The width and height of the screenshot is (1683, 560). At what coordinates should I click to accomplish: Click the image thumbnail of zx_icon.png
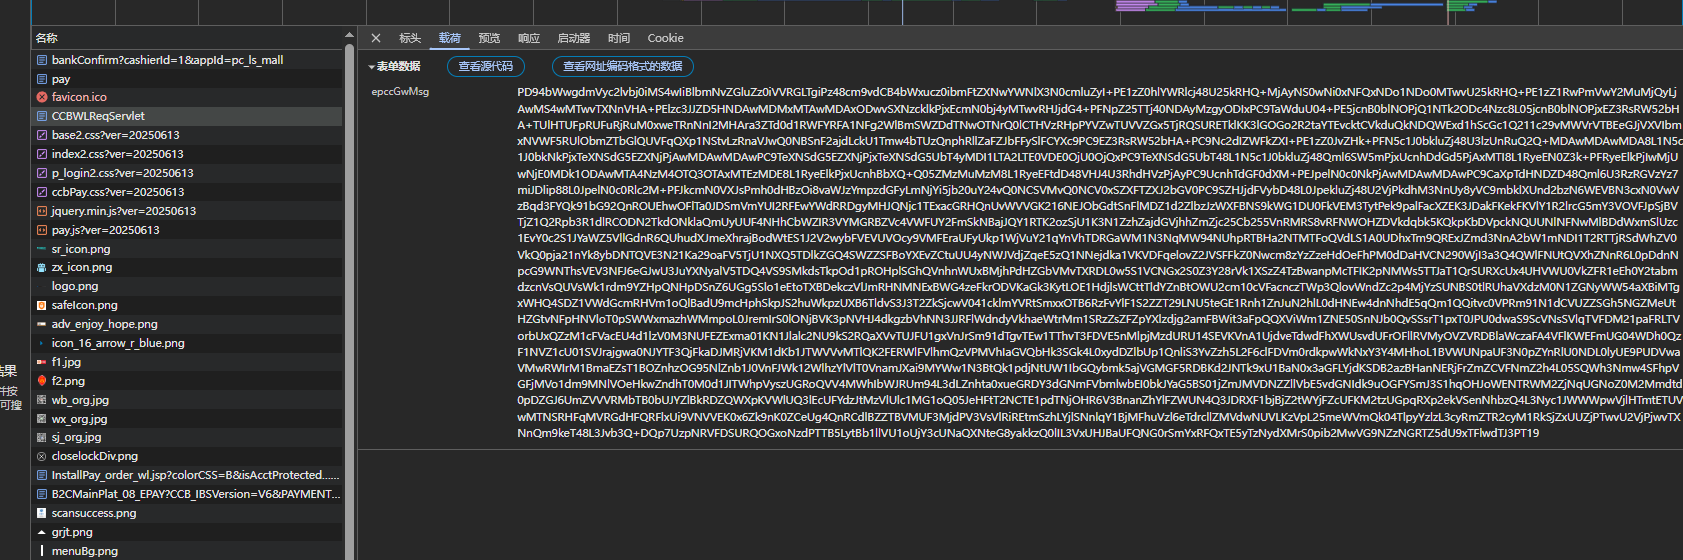point(42,268)
